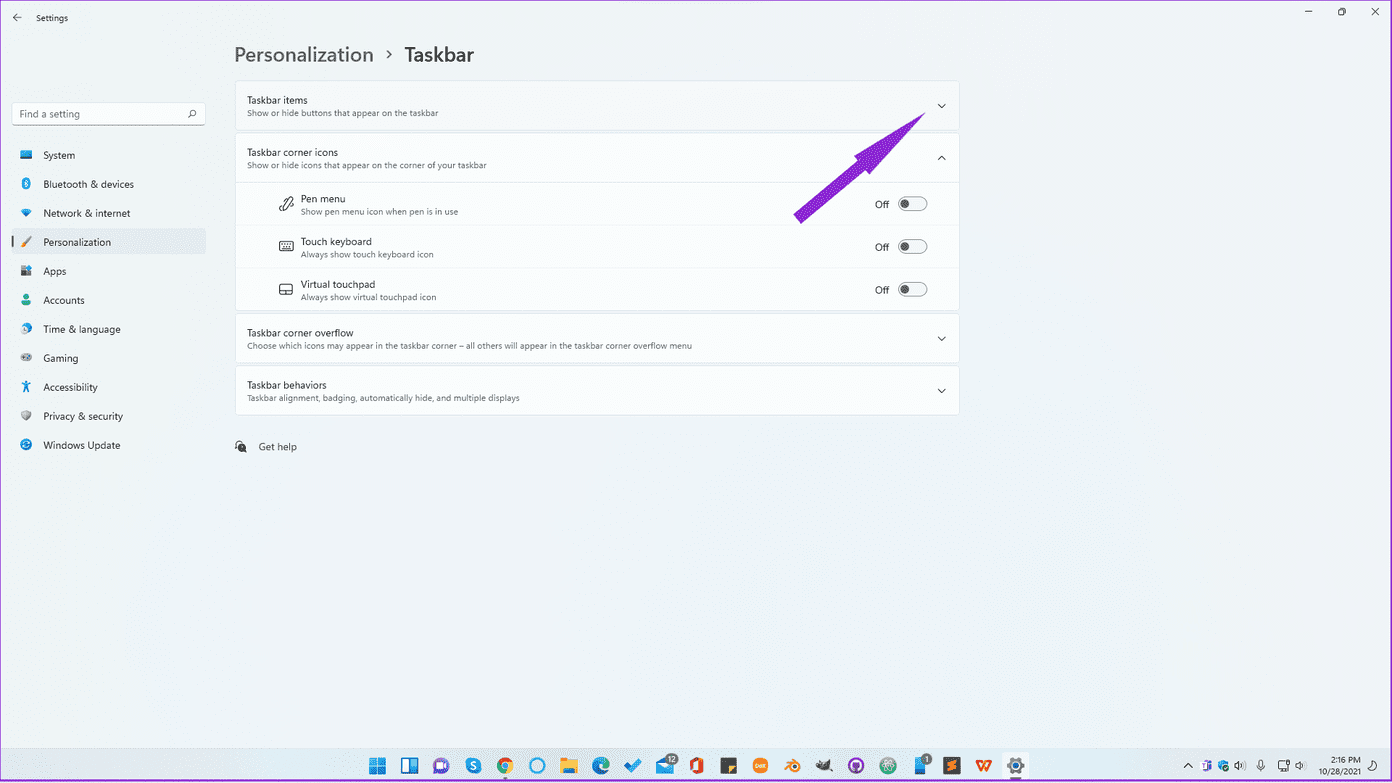Open Time & language in the sidebar

click(x=108, y=329)
